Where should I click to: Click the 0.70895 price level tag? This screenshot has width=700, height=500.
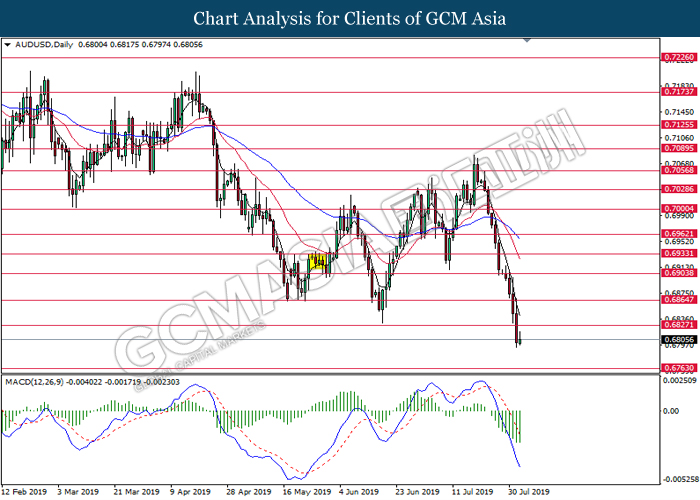point(678,148)
